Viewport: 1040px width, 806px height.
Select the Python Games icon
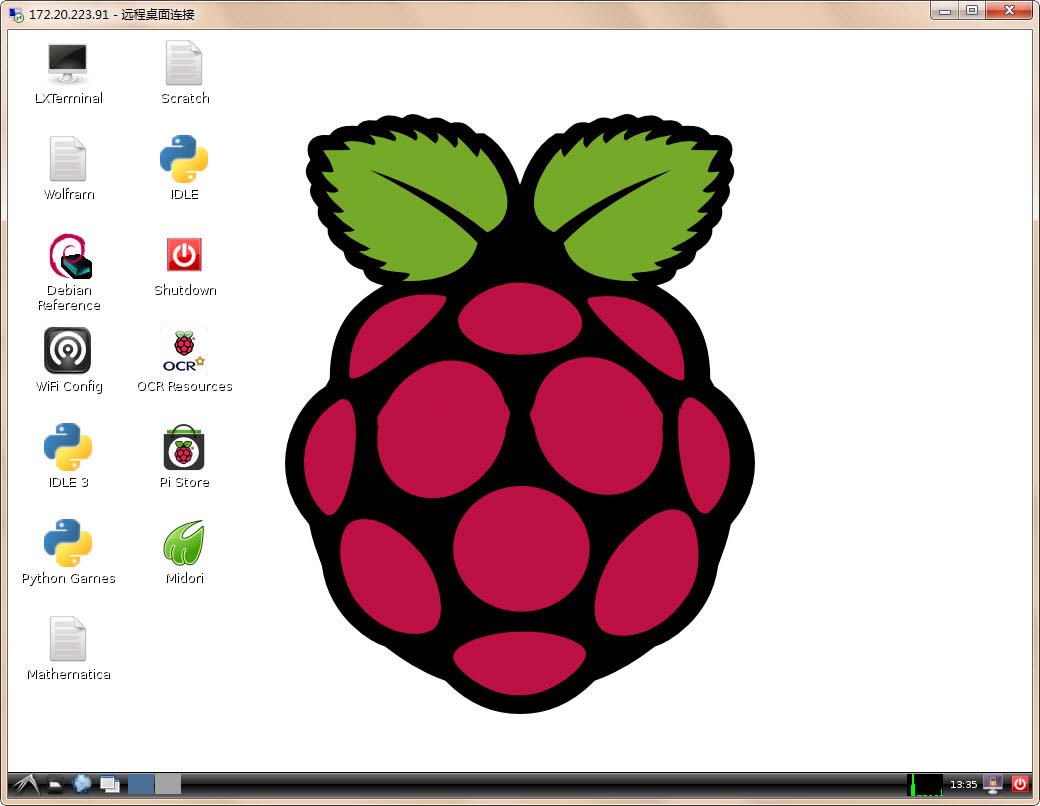[x=68, y=543]
